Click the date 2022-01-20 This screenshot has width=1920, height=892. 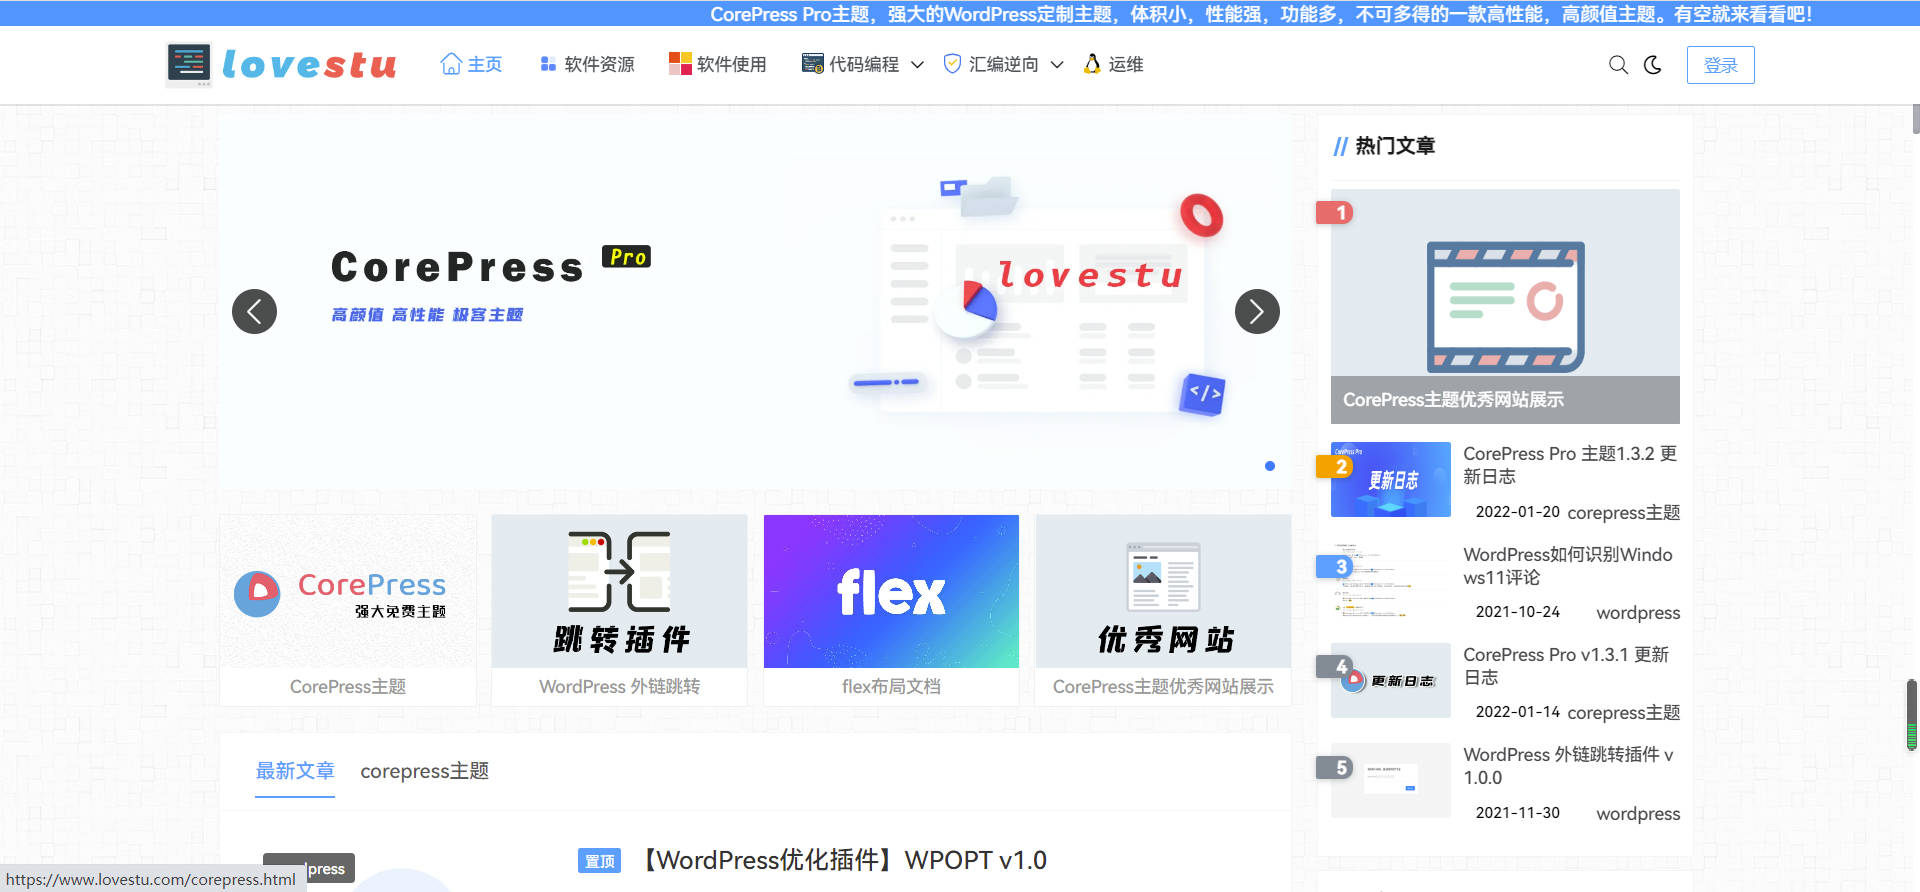[1518, 512]
